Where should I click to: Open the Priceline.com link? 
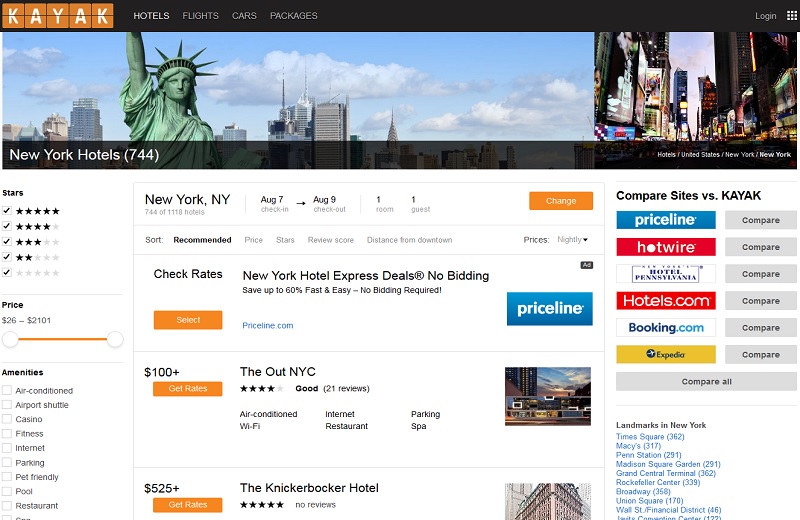267,326
